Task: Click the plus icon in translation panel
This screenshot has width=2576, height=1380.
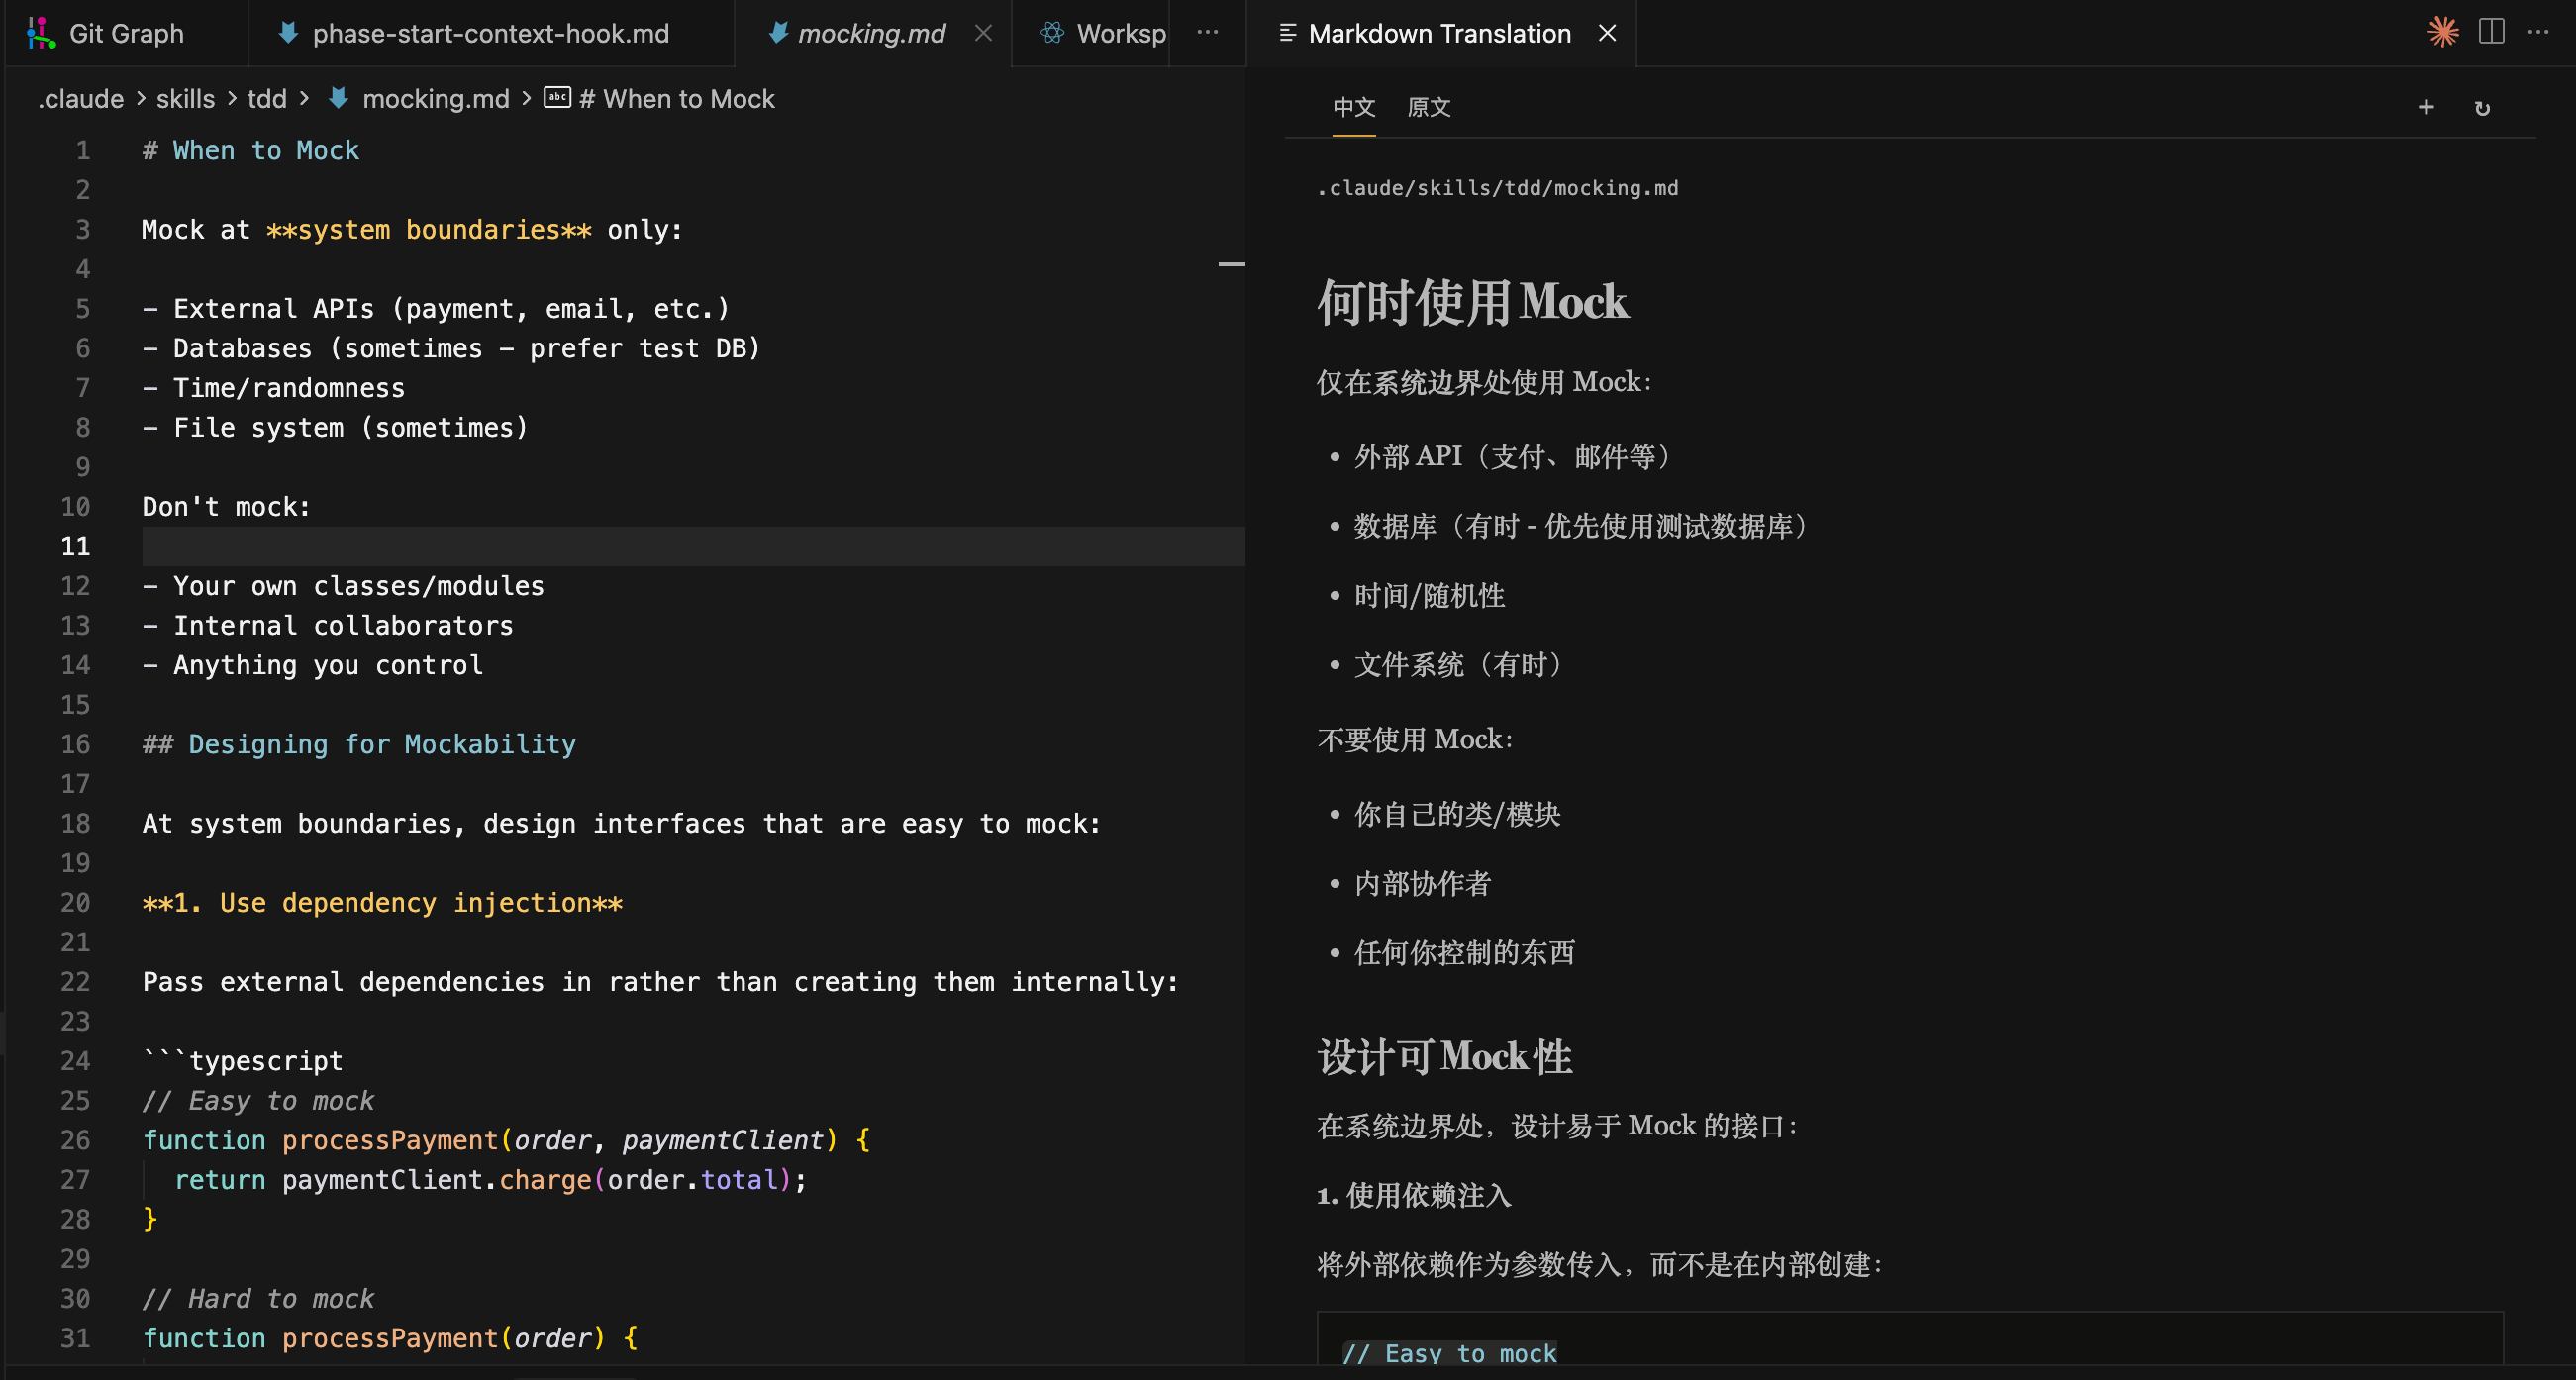Action: point(2426,107)
